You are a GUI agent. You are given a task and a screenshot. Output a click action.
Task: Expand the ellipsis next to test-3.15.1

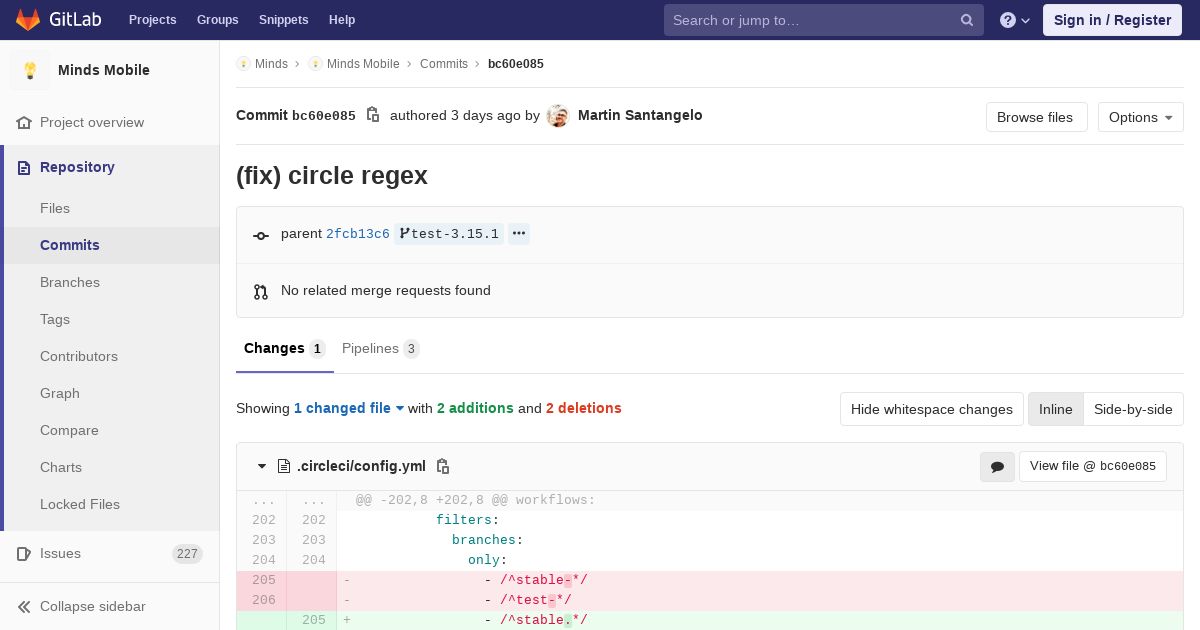[518, 234]
